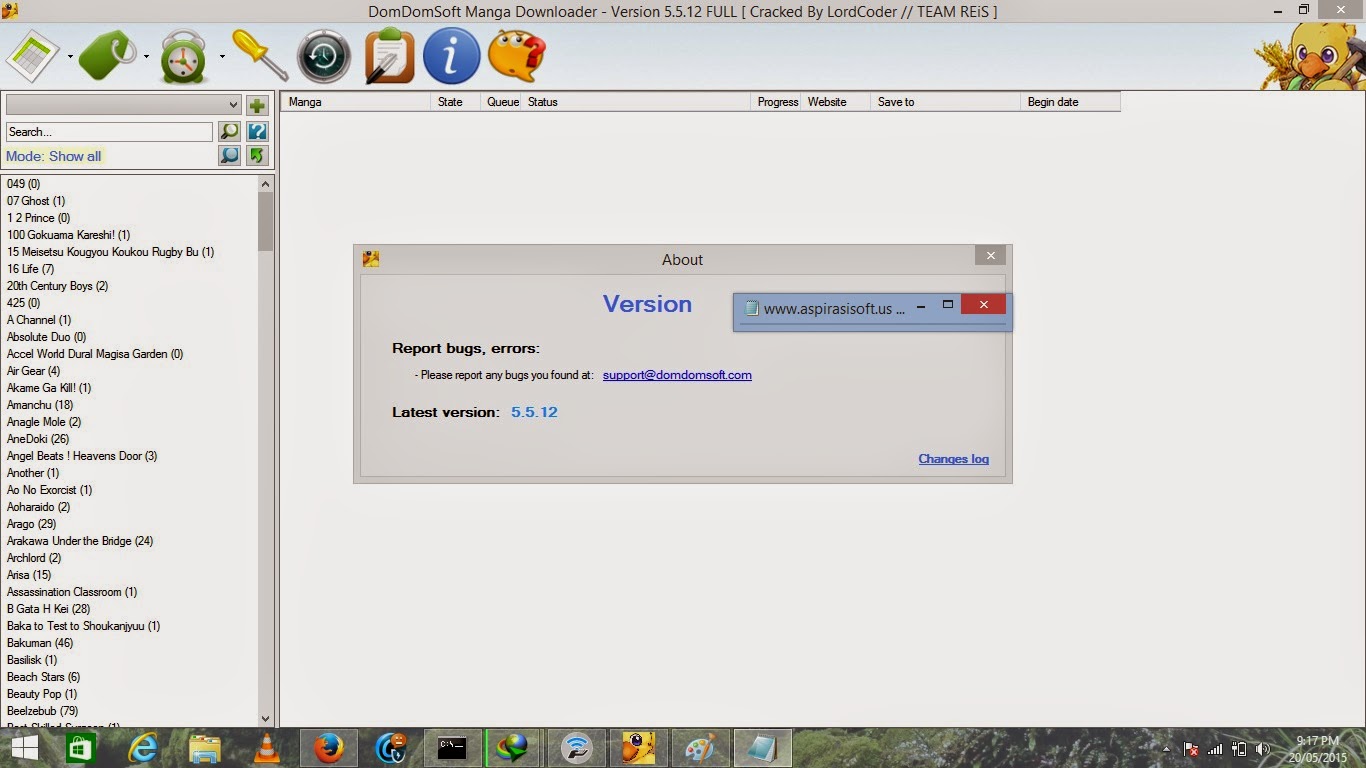Select '07 Ghost (1)' in manga list
1366x768 pixels.
point(36,201)
